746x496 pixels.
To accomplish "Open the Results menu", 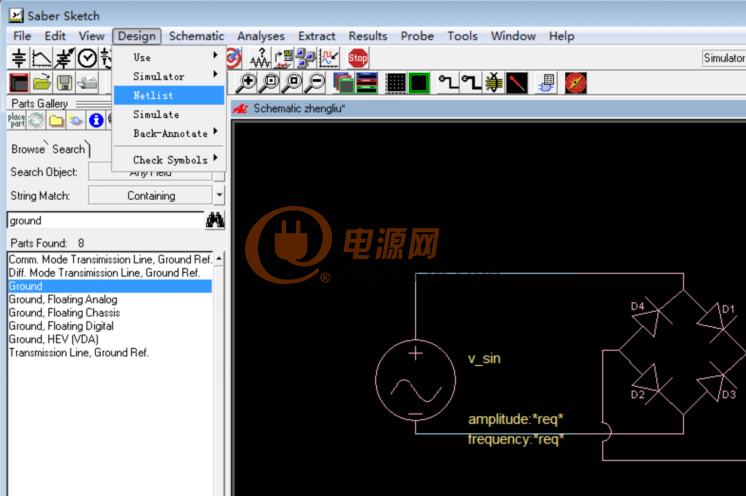I will coord(367,36).
